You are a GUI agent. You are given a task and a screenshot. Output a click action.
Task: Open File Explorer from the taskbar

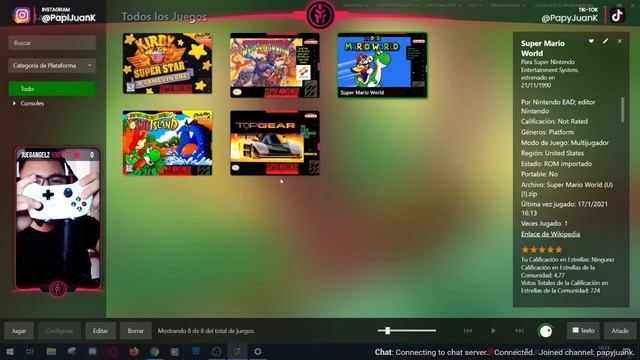(51, 351)
